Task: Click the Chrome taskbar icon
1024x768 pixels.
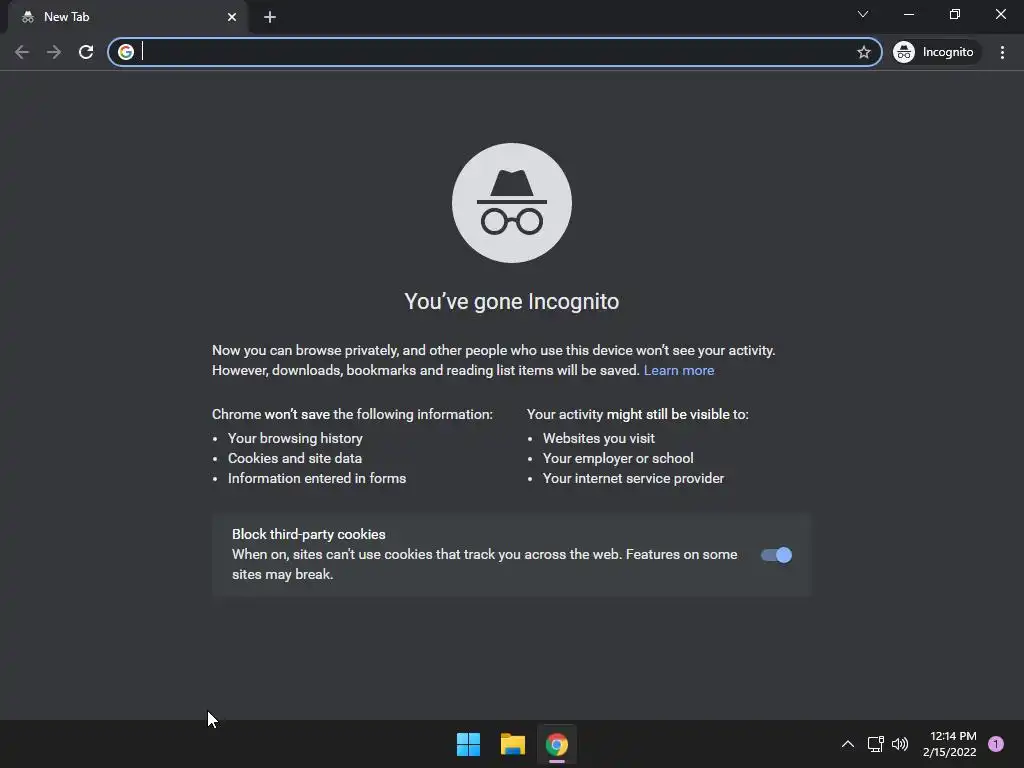Action: click(557, 744)
